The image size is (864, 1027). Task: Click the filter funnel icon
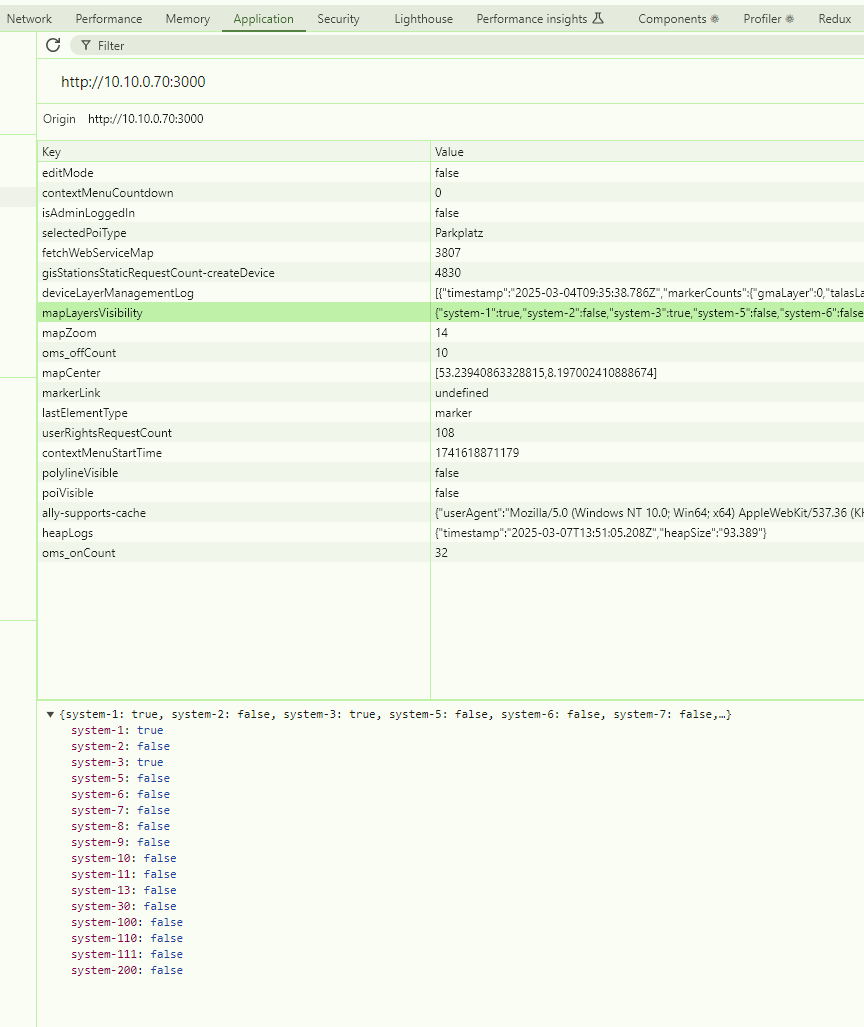(x=86, y=46)
